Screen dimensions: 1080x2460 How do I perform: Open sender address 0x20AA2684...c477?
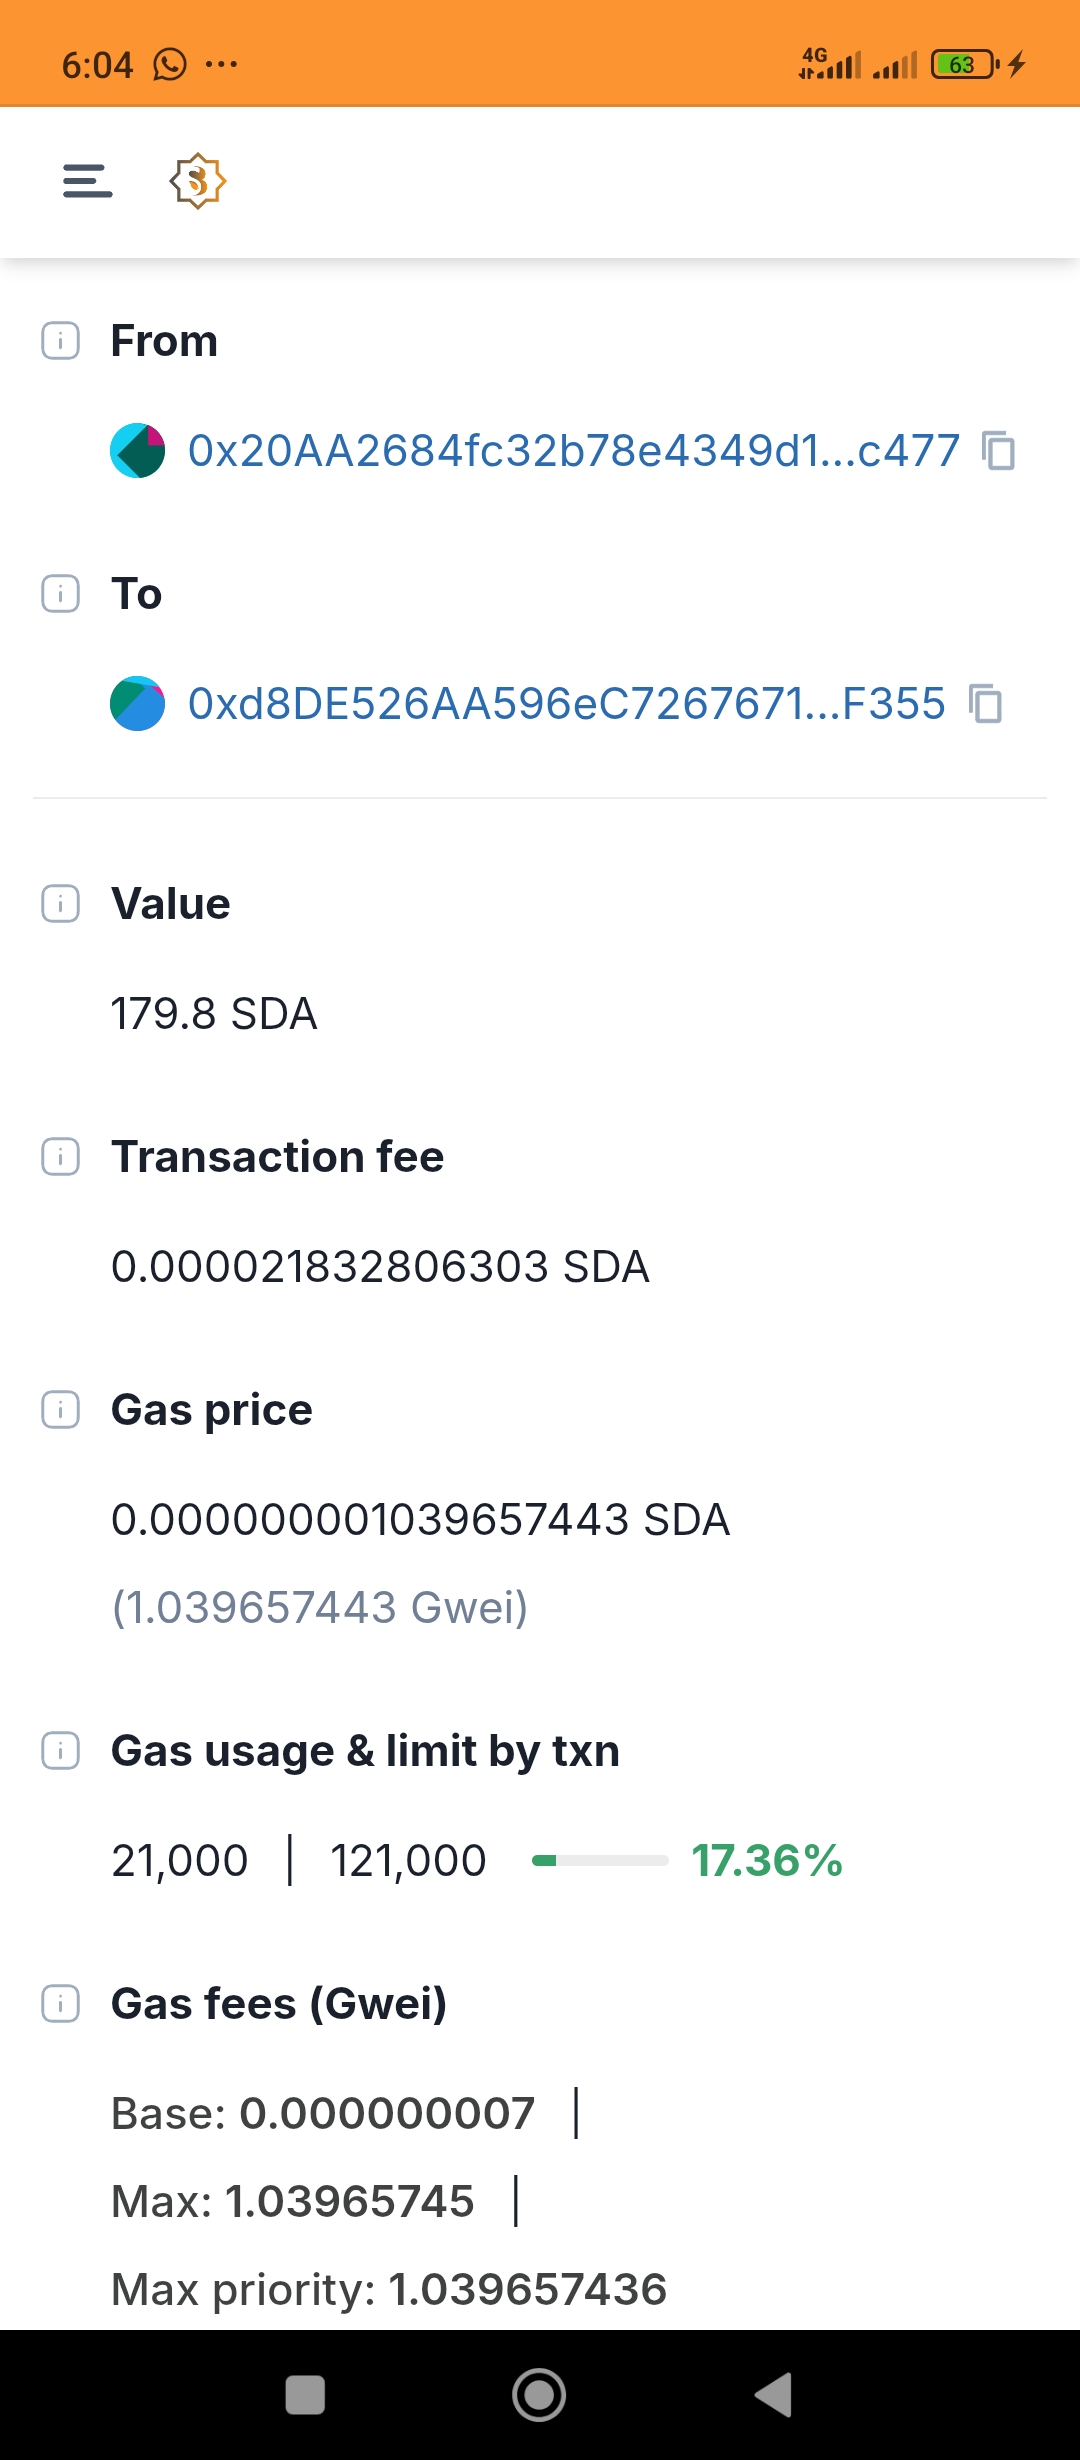[573, 451]
